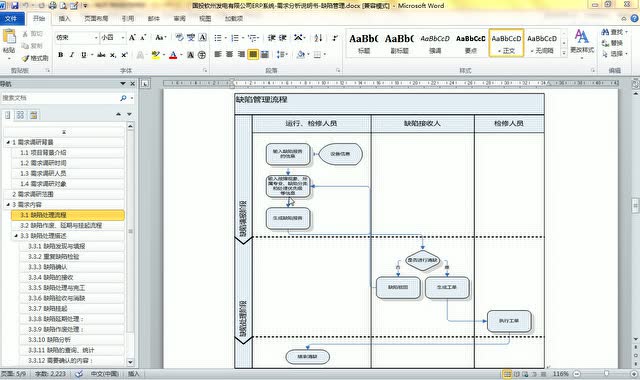Switch to the Insert ribbon tab
Image resolution: width=640 pixels, height=380 pixels.
[x=64, y=18]
